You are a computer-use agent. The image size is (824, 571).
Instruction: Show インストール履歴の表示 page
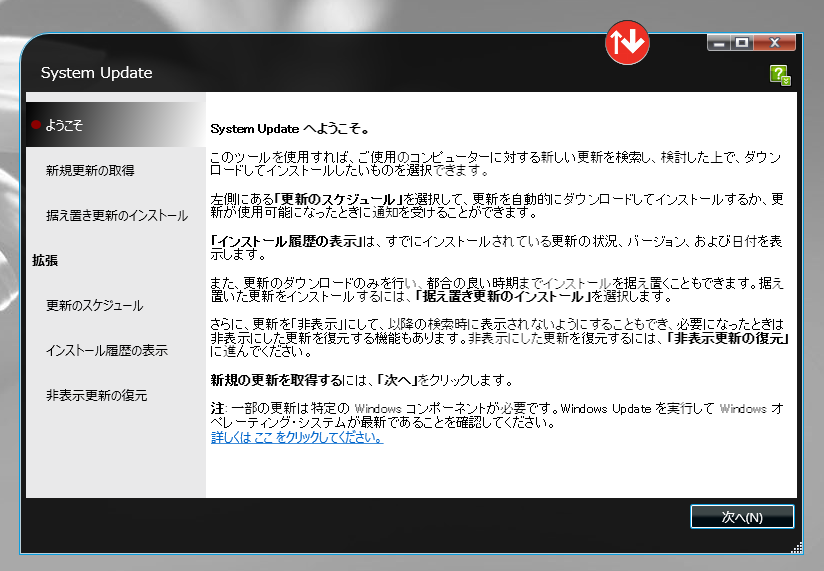(x=107, y=350)
